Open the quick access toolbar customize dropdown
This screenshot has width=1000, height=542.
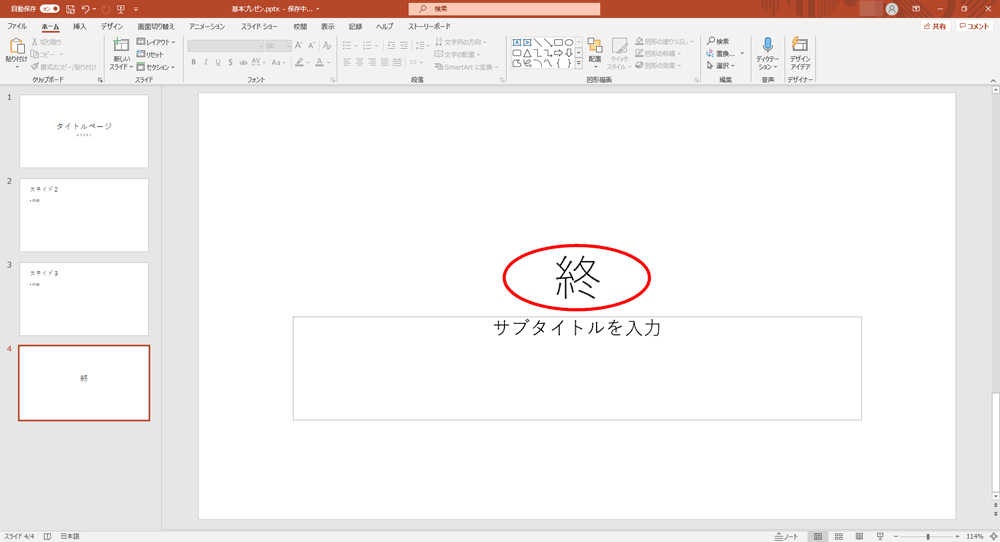click(x=136, y=9)
